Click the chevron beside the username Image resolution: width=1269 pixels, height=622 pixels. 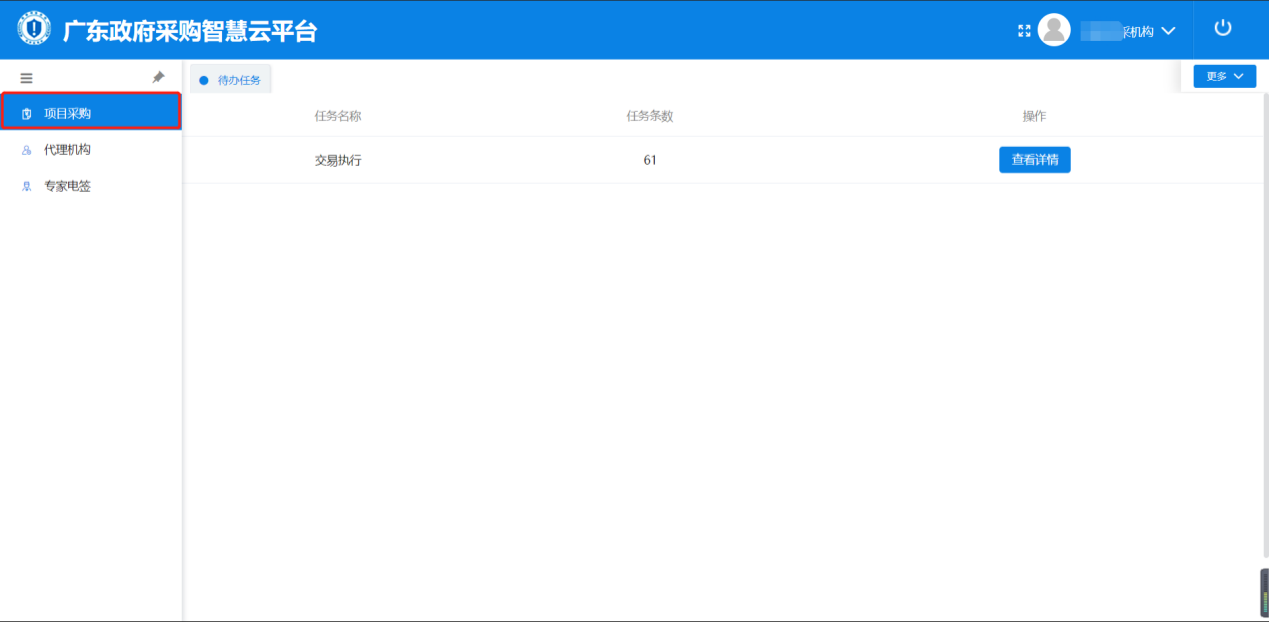tap(1168, 31)
